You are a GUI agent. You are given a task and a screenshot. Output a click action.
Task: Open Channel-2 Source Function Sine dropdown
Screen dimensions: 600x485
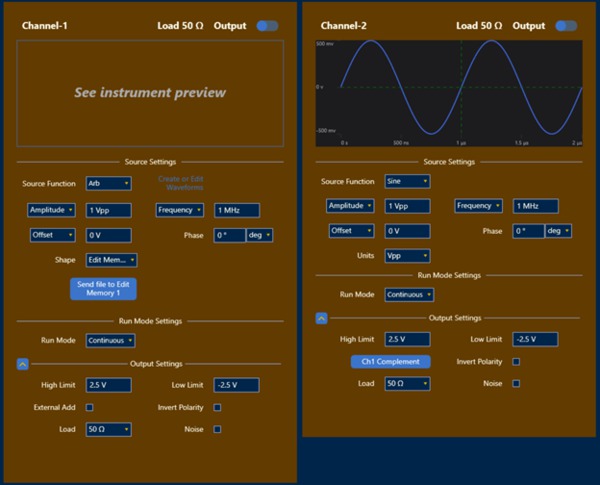coord(407,181)
